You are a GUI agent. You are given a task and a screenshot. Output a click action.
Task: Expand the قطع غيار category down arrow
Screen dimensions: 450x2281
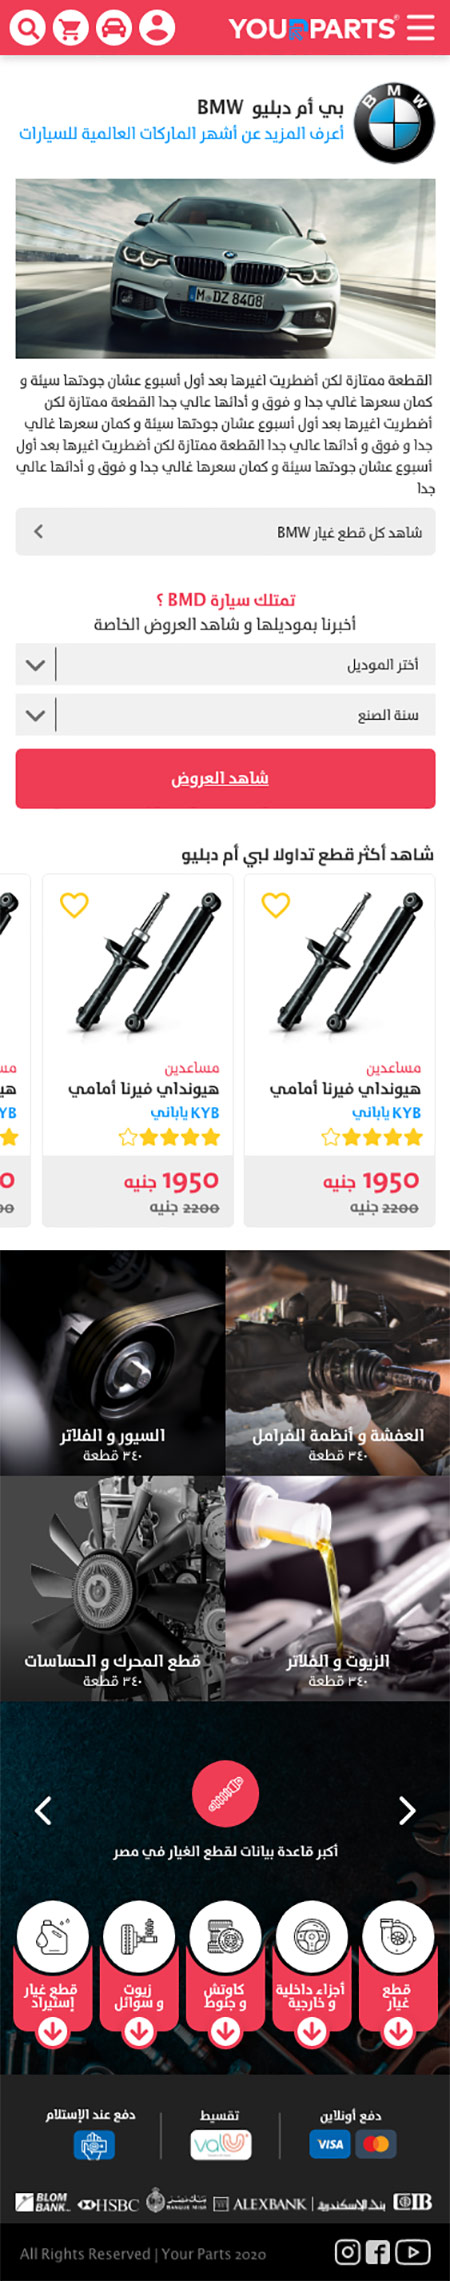click(x=398, y=2030)
